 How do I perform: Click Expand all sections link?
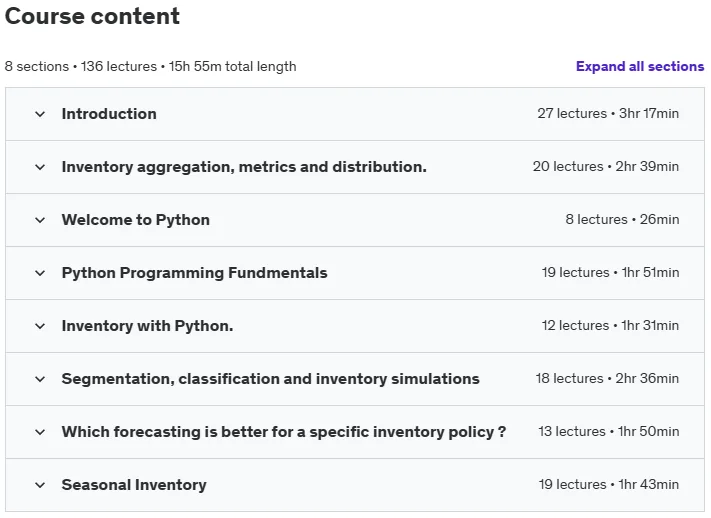(640, 66)
